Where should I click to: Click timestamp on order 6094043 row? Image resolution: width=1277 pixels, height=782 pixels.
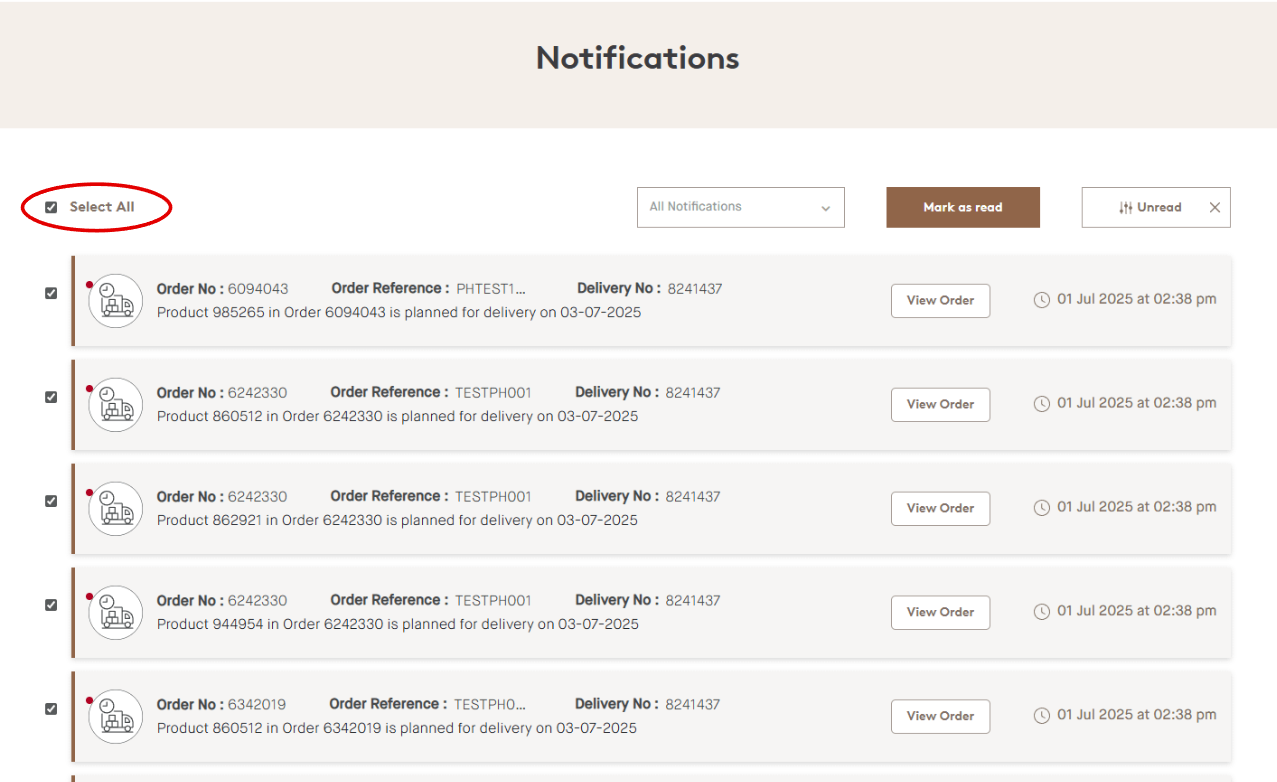(x=1137, y=299)
